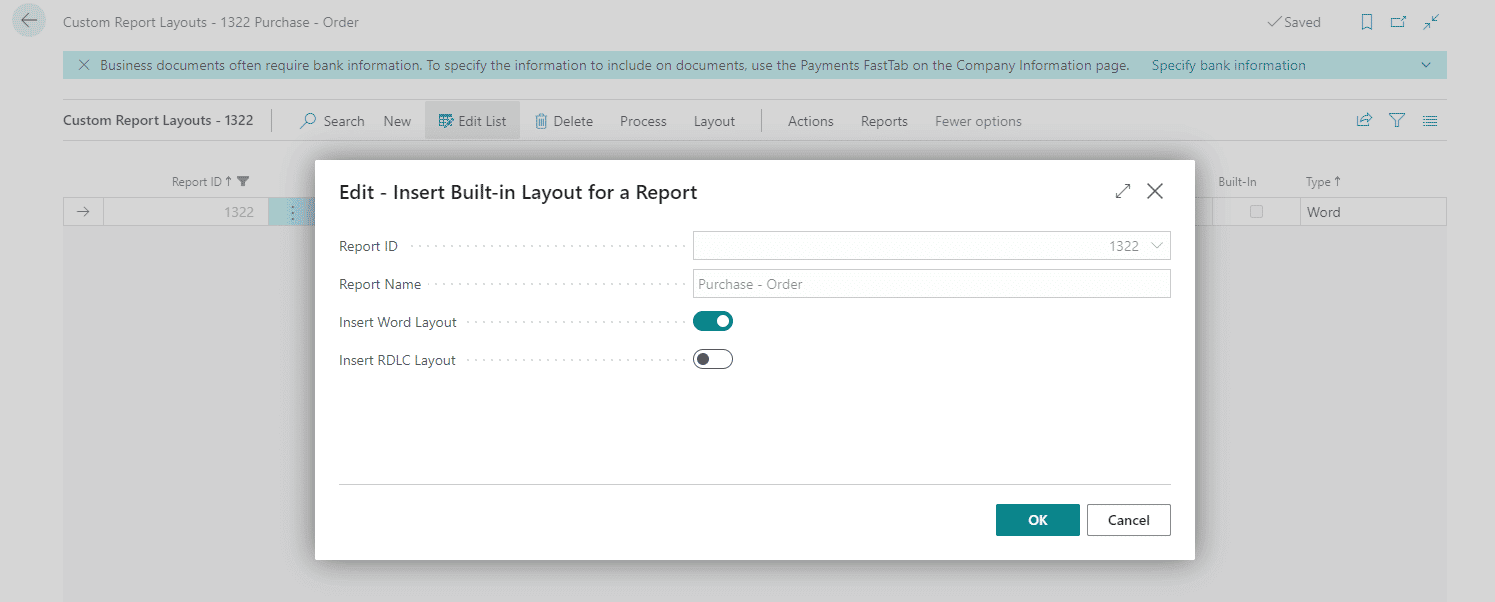Open the Bookmark icon top right
Screen dimensions: 1495x602
pyautogui.click(x=1366, y=21)
